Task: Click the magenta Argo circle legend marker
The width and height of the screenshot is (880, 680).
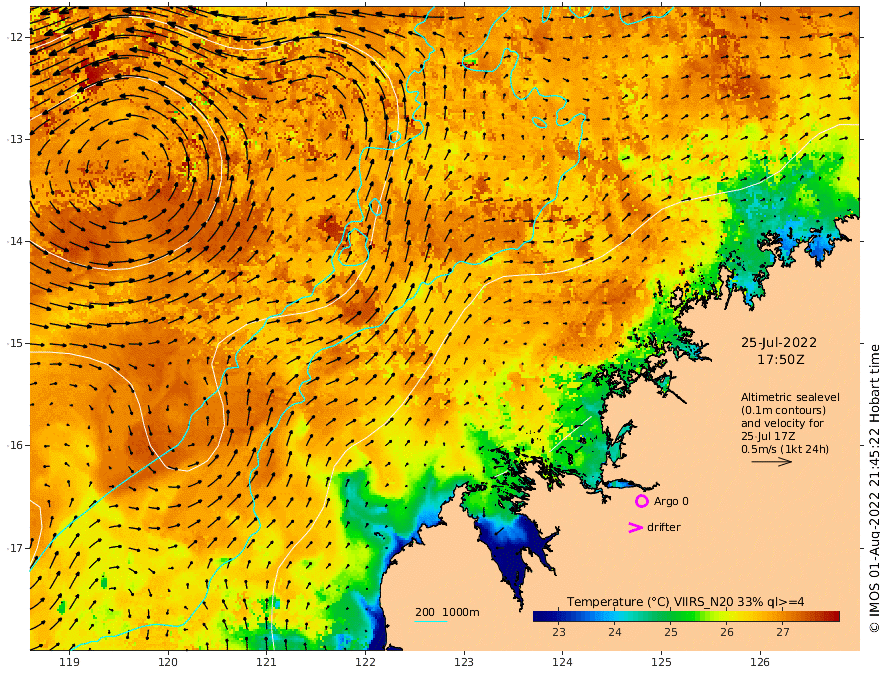Action: click(641, 501)
